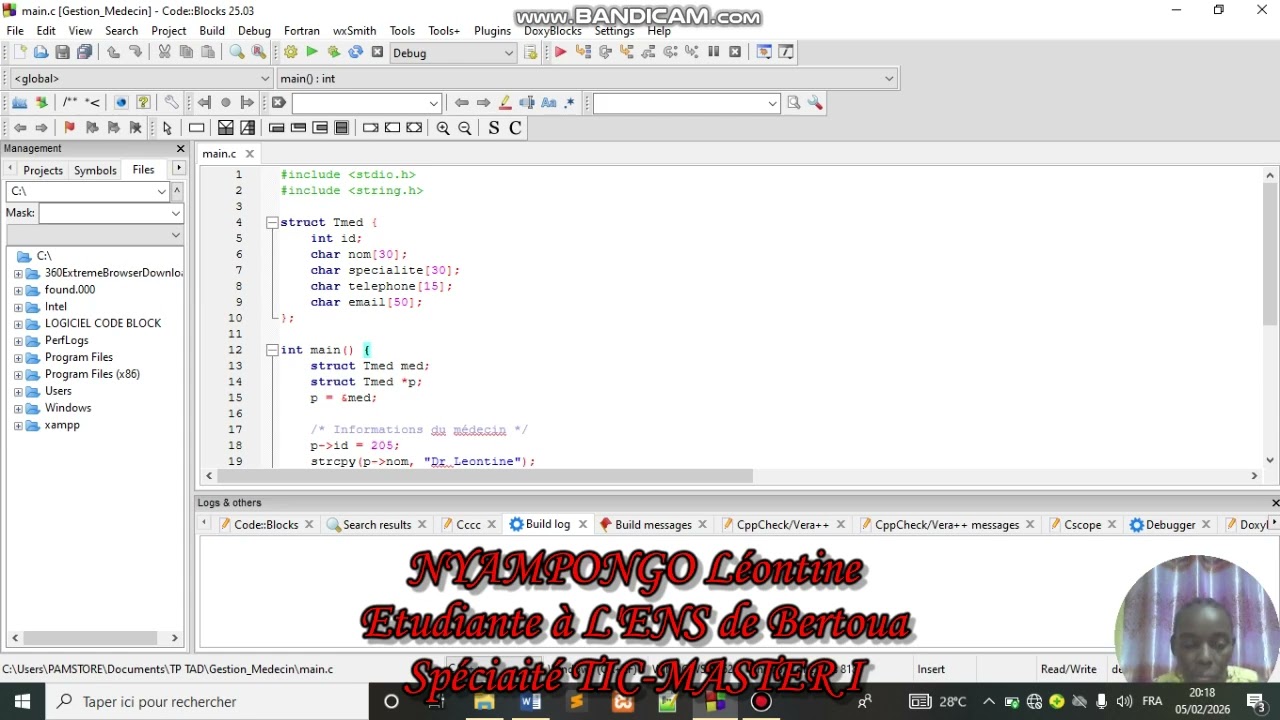Click the Stop debugger icon
The image size is (1280, 720).
pos(735,52)
